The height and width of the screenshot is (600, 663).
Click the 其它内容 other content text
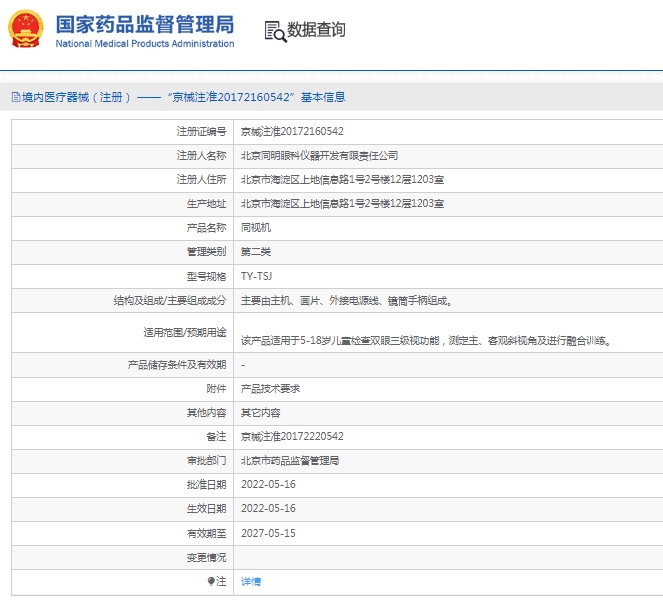tap(260, 413)
